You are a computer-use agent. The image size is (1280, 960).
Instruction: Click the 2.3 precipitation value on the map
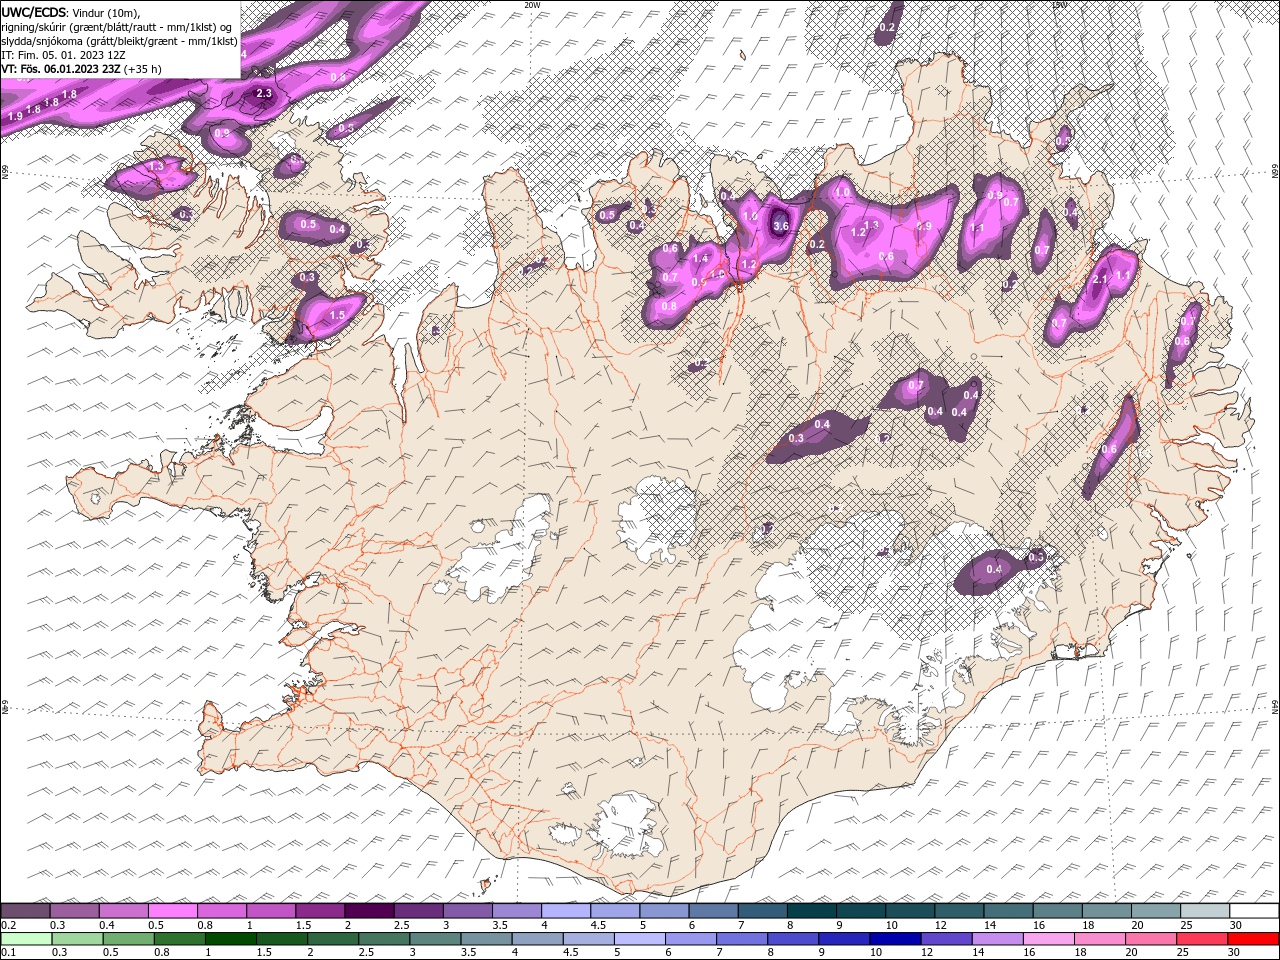click(264, 94)
